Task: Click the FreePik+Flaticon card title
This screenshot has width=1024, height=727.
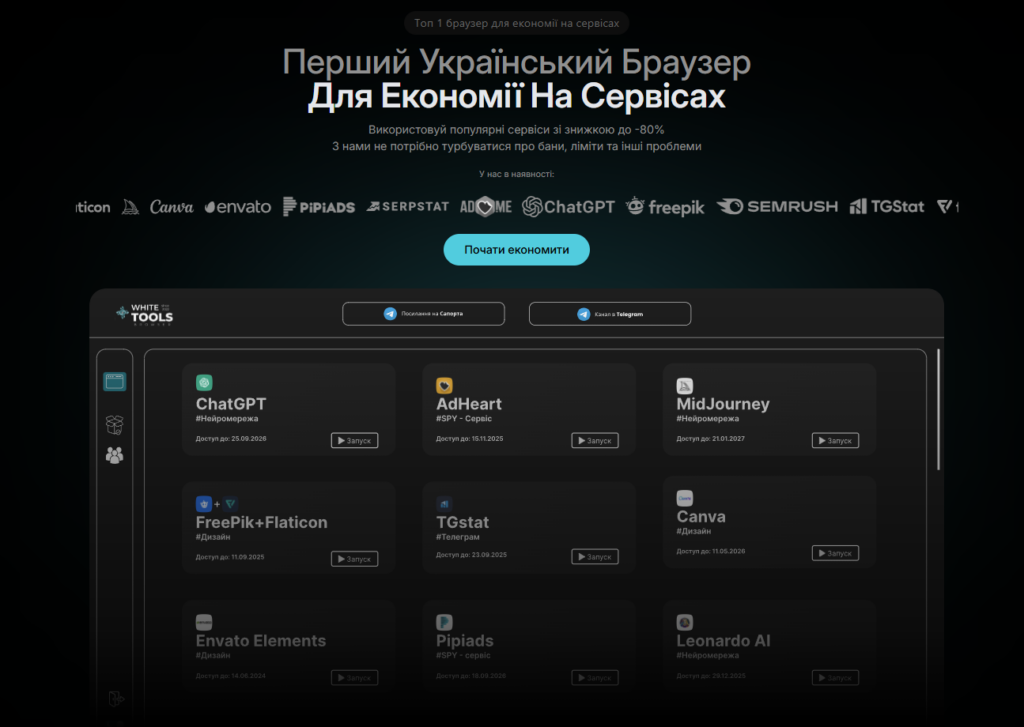Action: point(261,522)
